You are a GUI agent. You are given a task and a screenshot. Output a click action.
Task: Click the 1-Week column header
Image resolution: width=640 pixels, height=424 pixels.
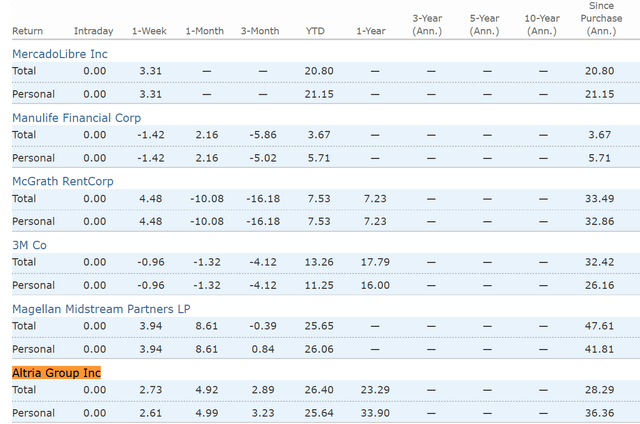pyautogui.click(x=149, y=31)
